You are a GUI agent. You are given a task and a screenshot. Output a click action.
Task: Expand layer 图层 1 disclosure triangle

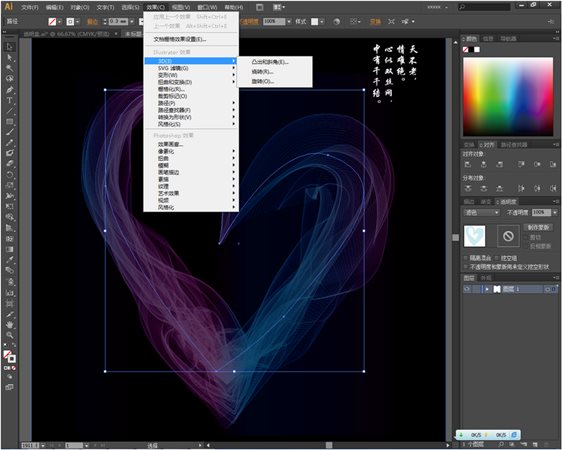487,289
